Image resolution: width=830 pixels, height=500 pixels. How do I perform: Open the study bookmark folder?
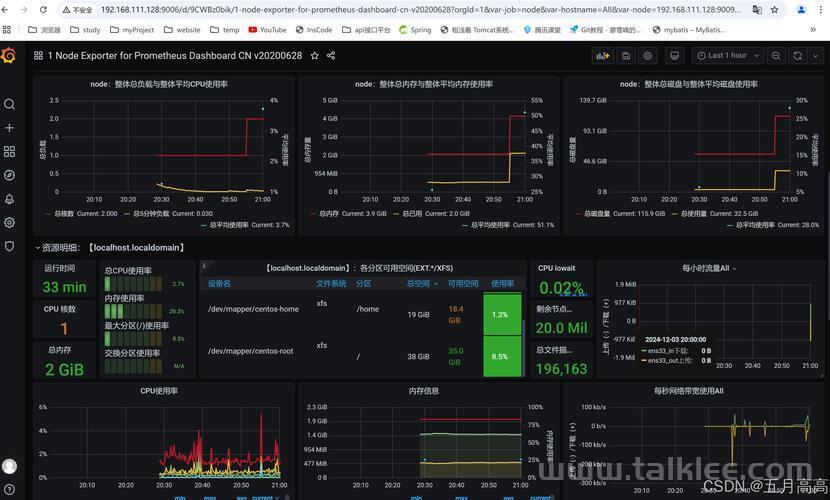click(x=85, y=30)
